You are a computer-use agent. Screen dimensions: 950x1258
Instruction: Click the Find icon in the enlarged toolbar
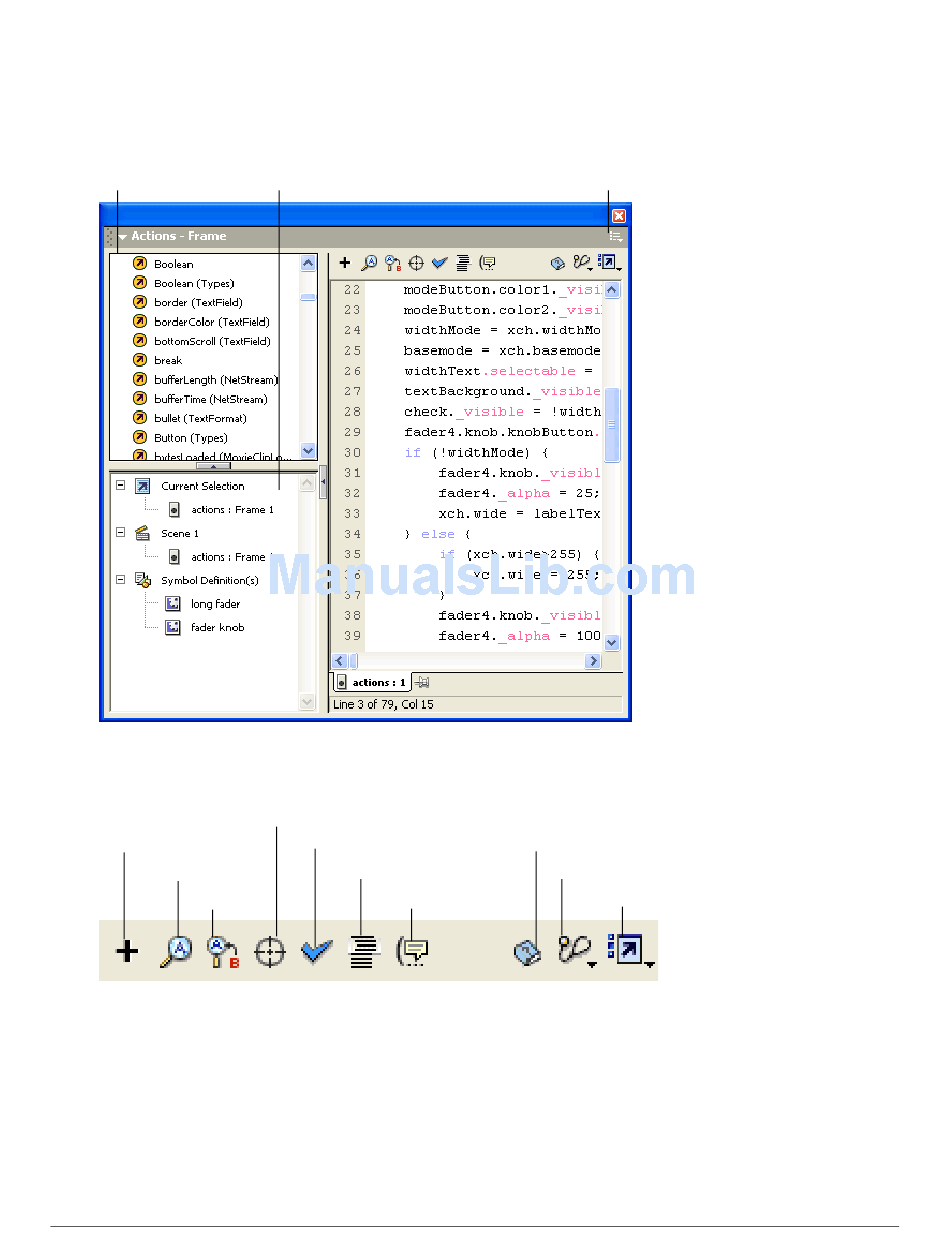pyautogui.click(x=176, y=951)
